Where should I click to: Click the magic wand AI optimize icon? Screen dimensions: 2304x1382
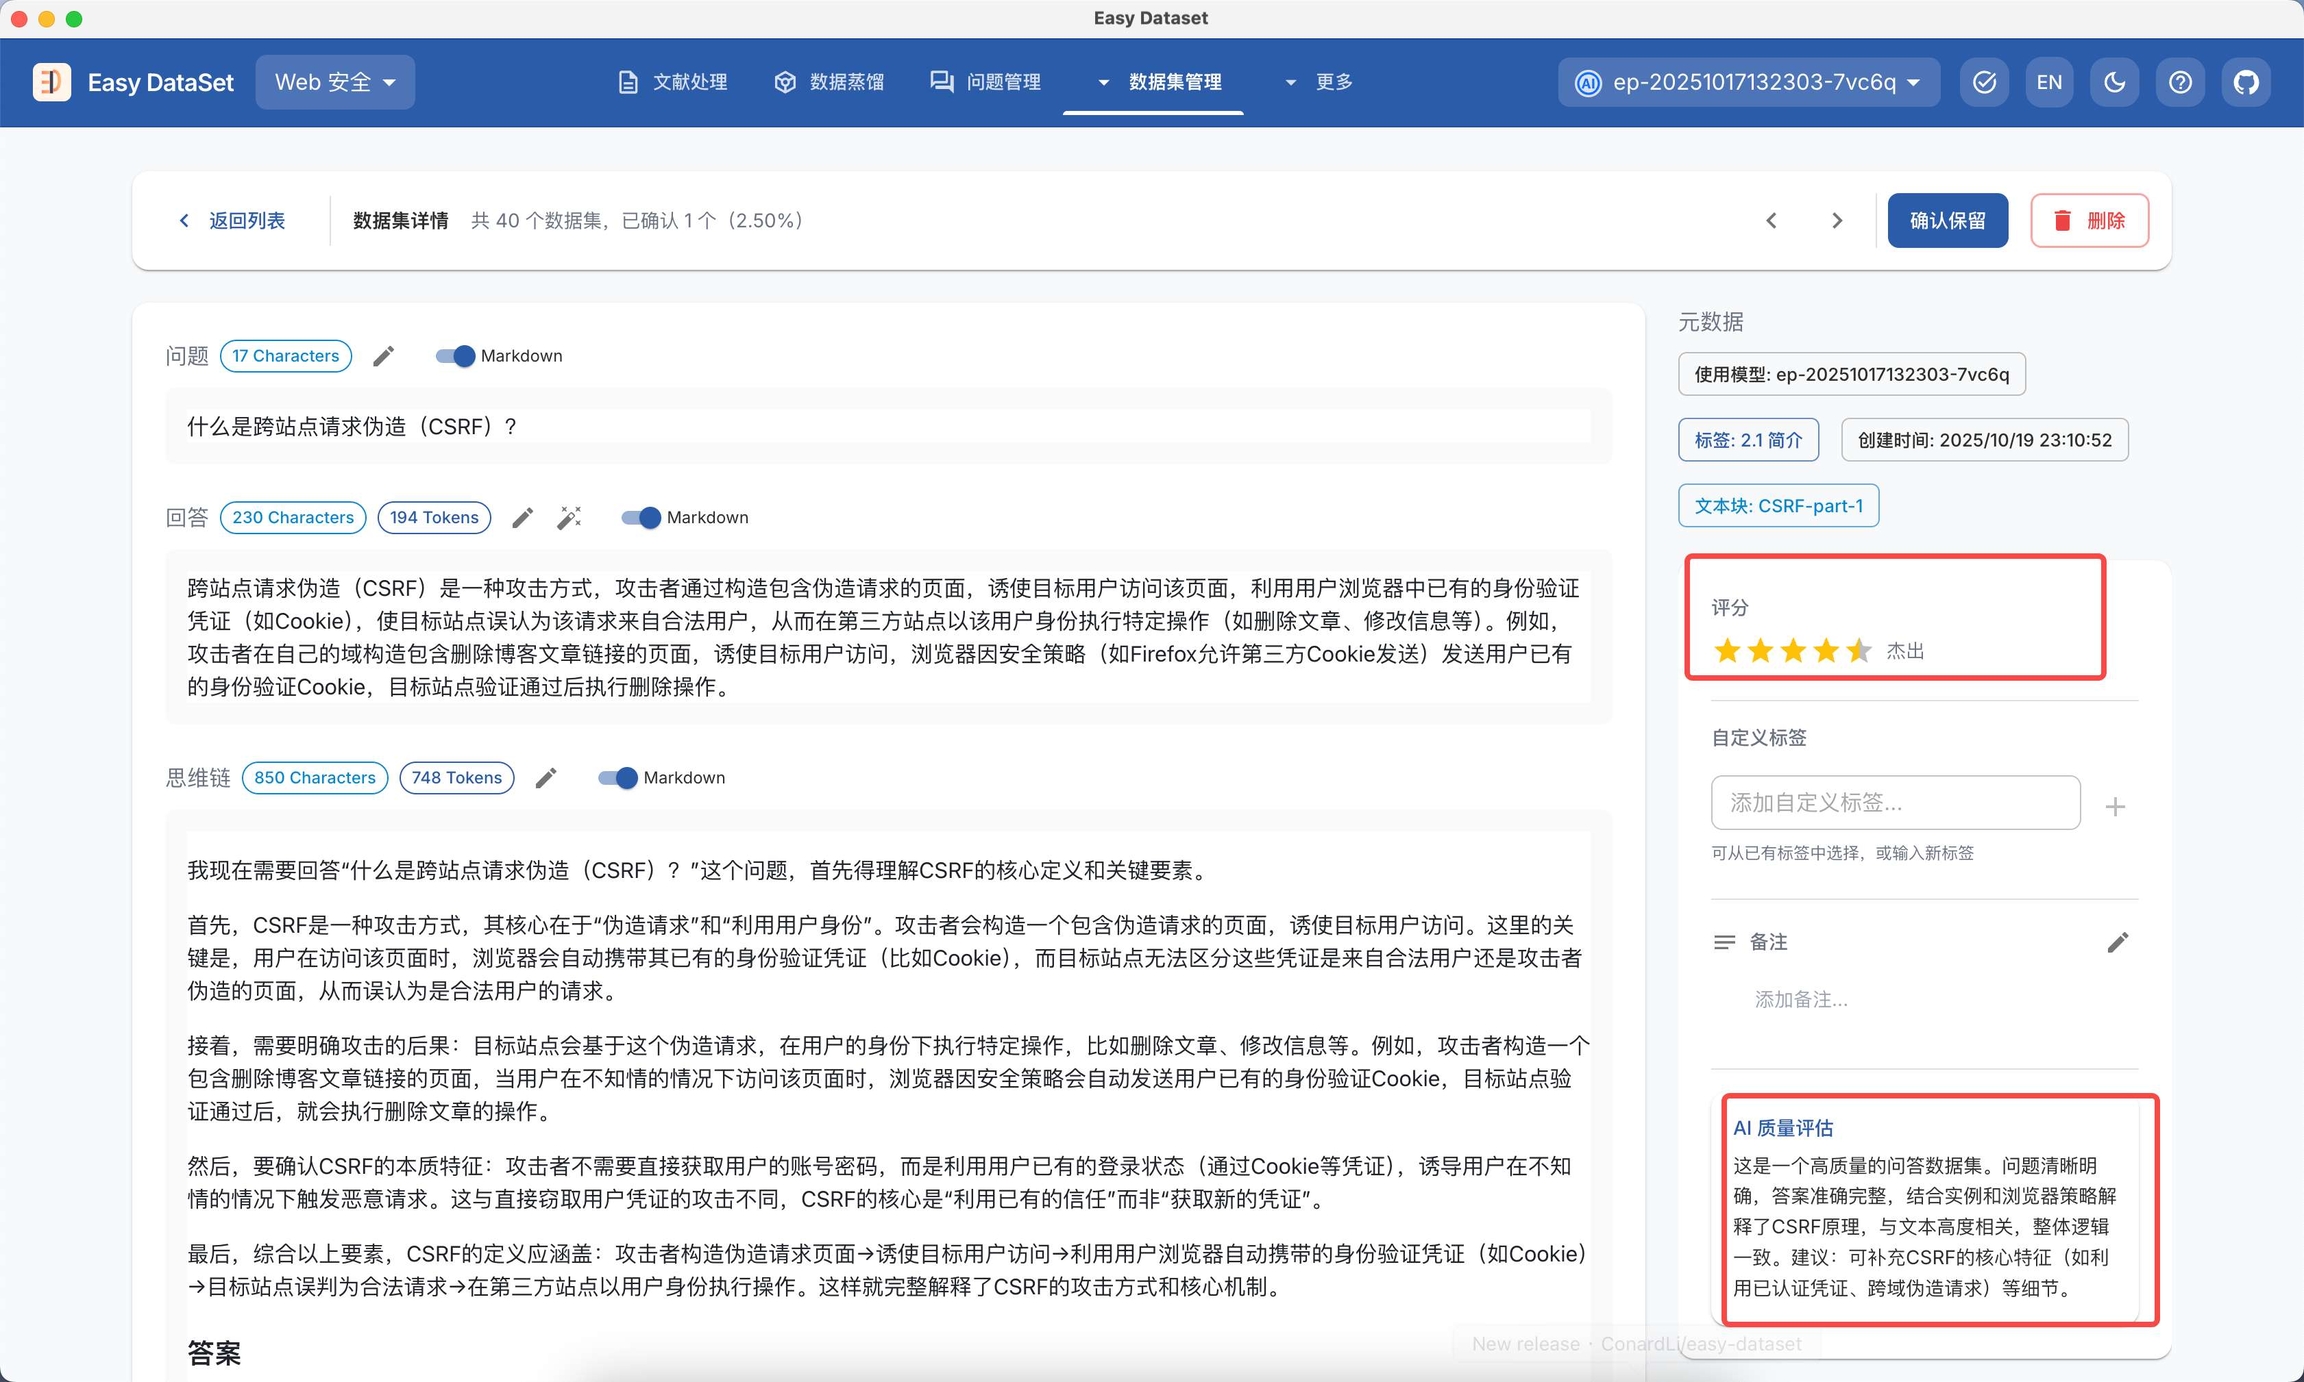pos(569,517)
